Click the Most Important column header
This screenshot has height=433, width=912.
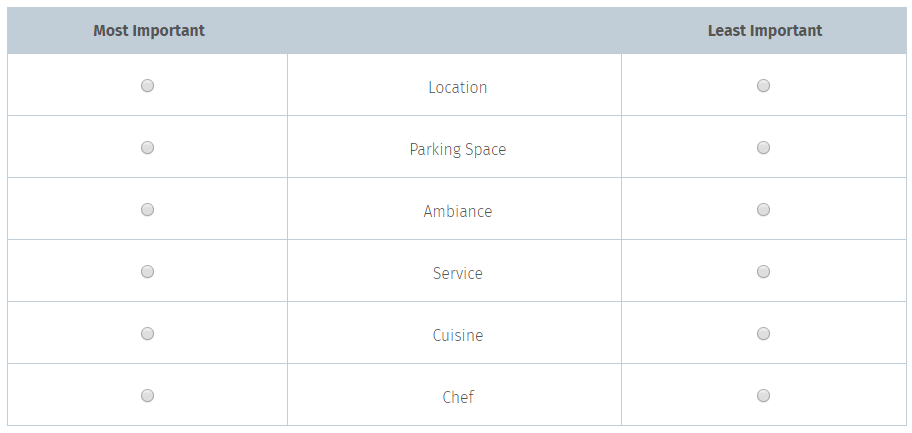[x=149, y=30]
